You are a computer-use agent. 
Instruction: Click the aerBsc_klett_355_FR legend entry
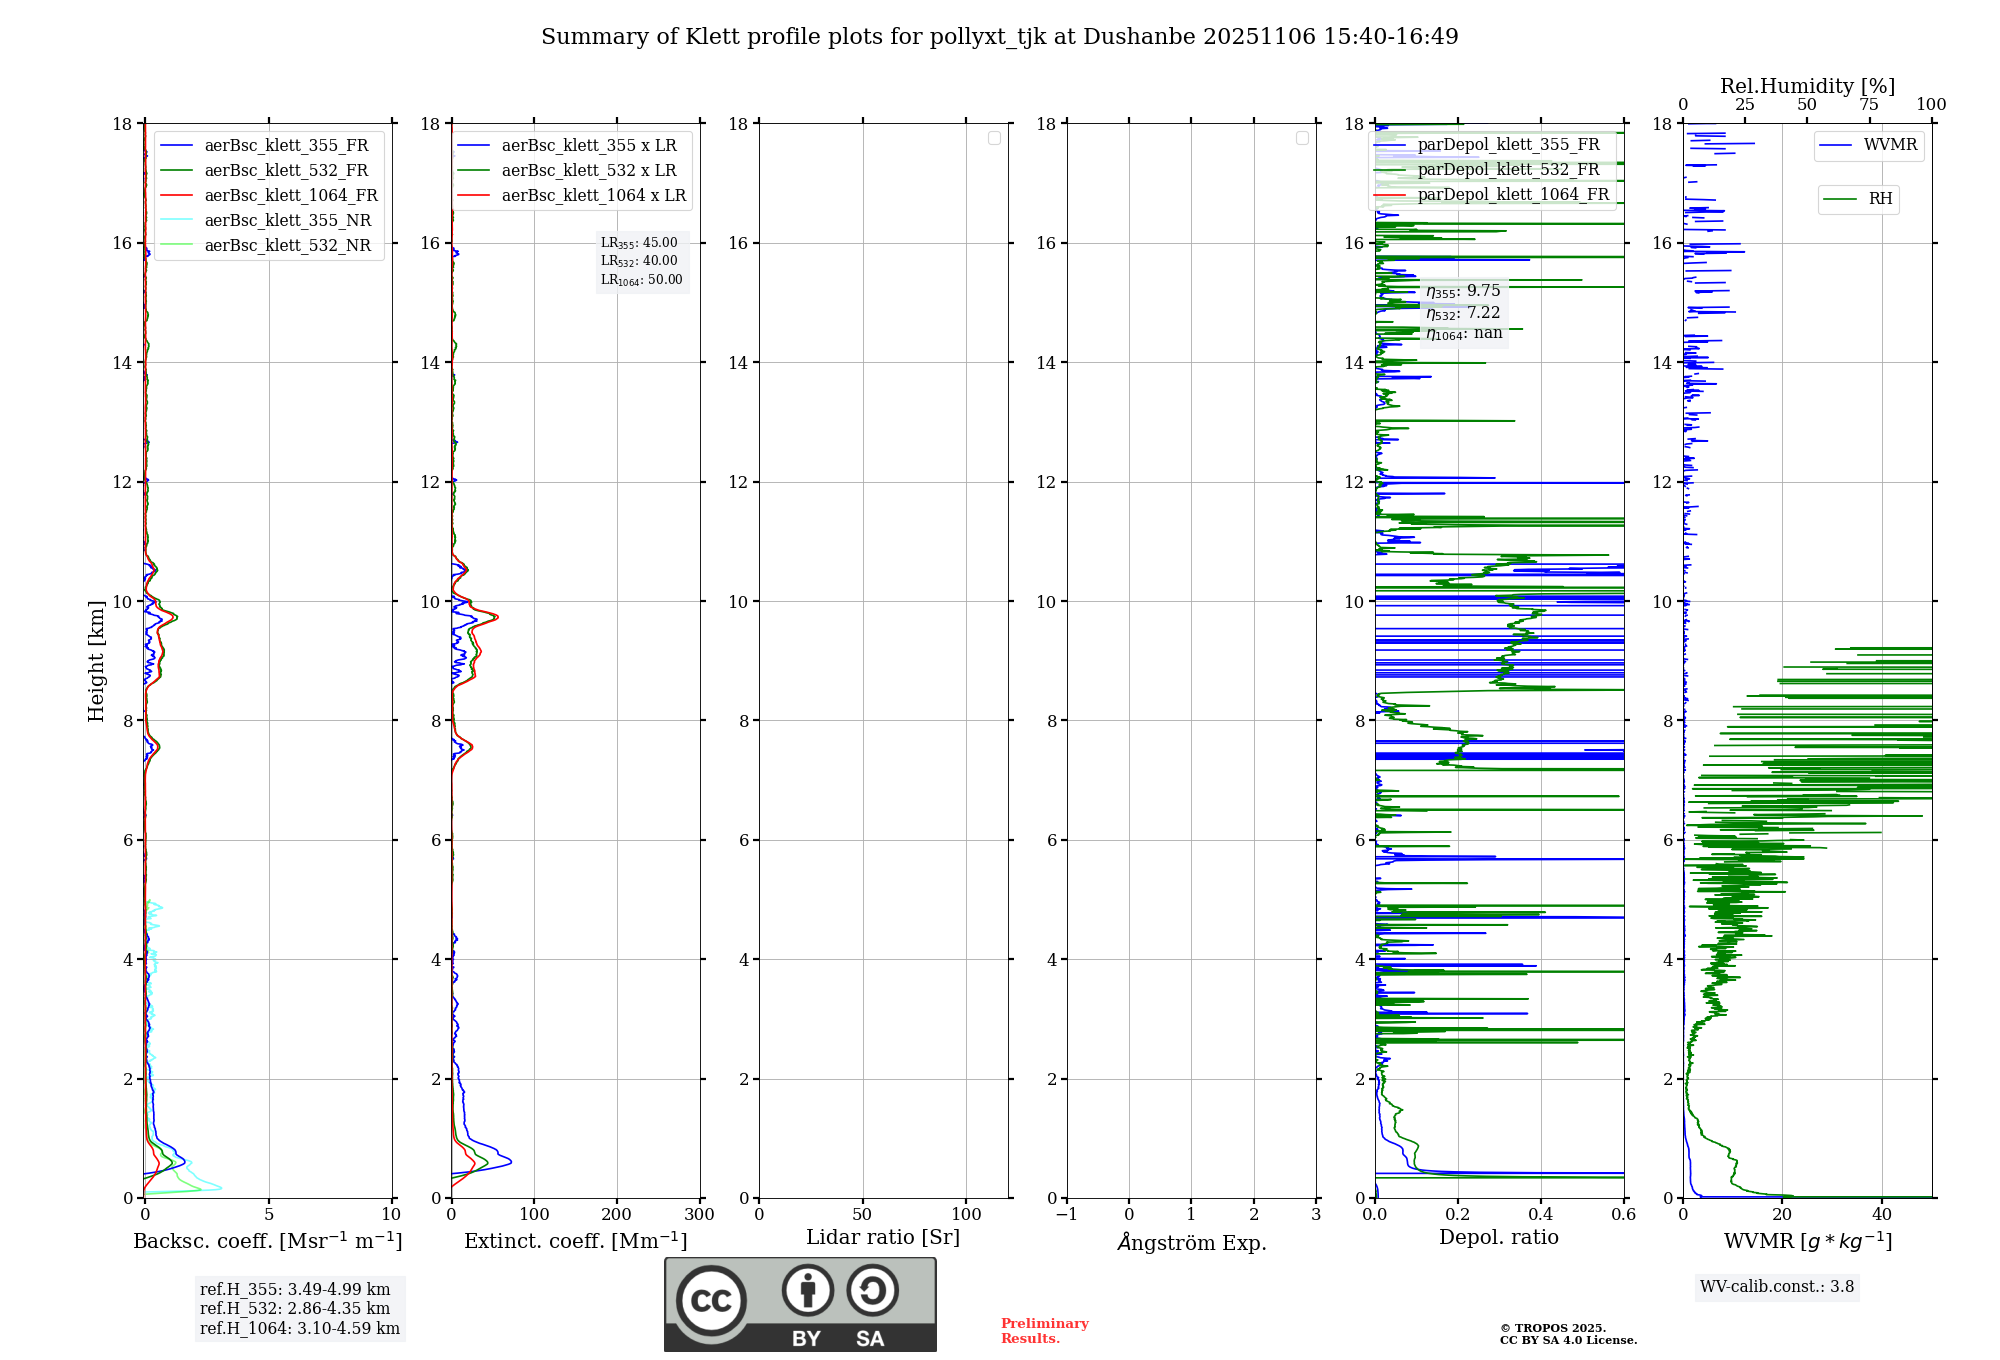click(285, 146)
